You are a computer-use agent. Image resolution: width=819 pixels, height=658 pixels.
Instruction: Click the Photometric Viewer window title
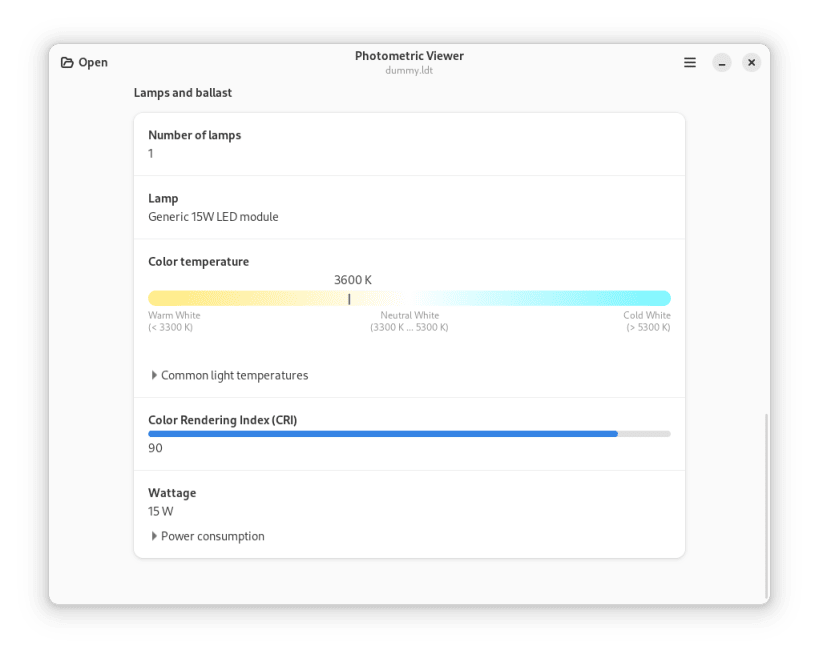pyautogui.click(x=409, y=56)
